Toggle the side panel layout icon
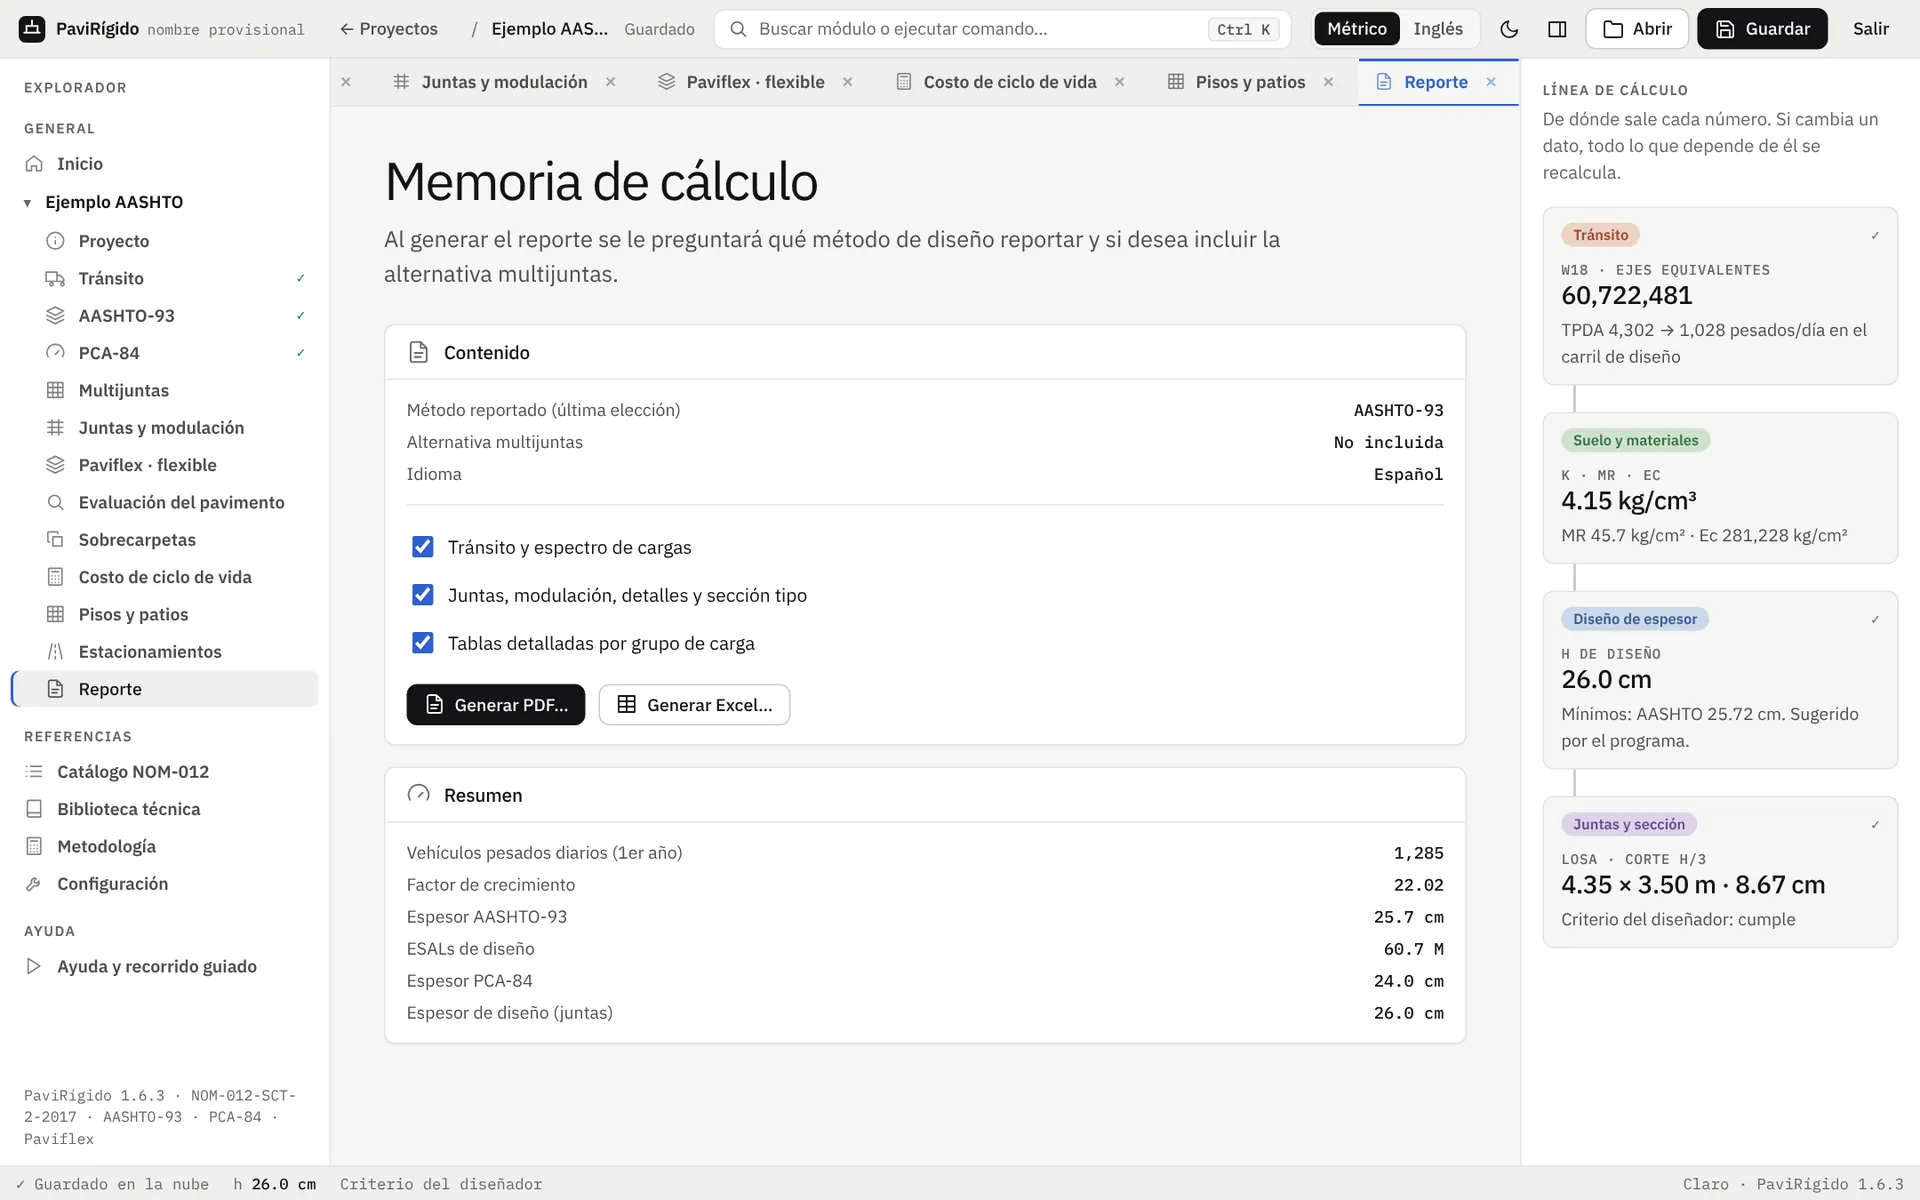The width and height of the screenshot is (1920, 1200). pyautogui.click(x=1557, y=29)
